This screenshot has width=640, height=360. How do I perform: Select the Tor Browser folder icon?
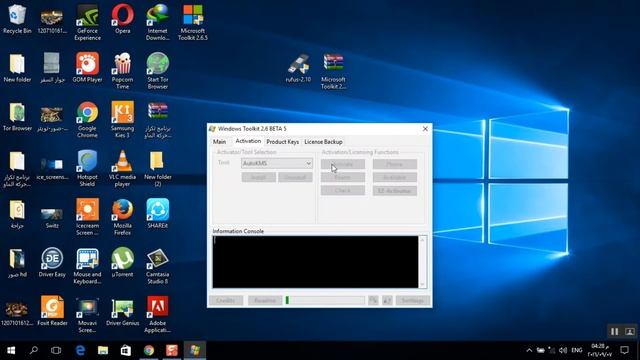pos(17,117)
